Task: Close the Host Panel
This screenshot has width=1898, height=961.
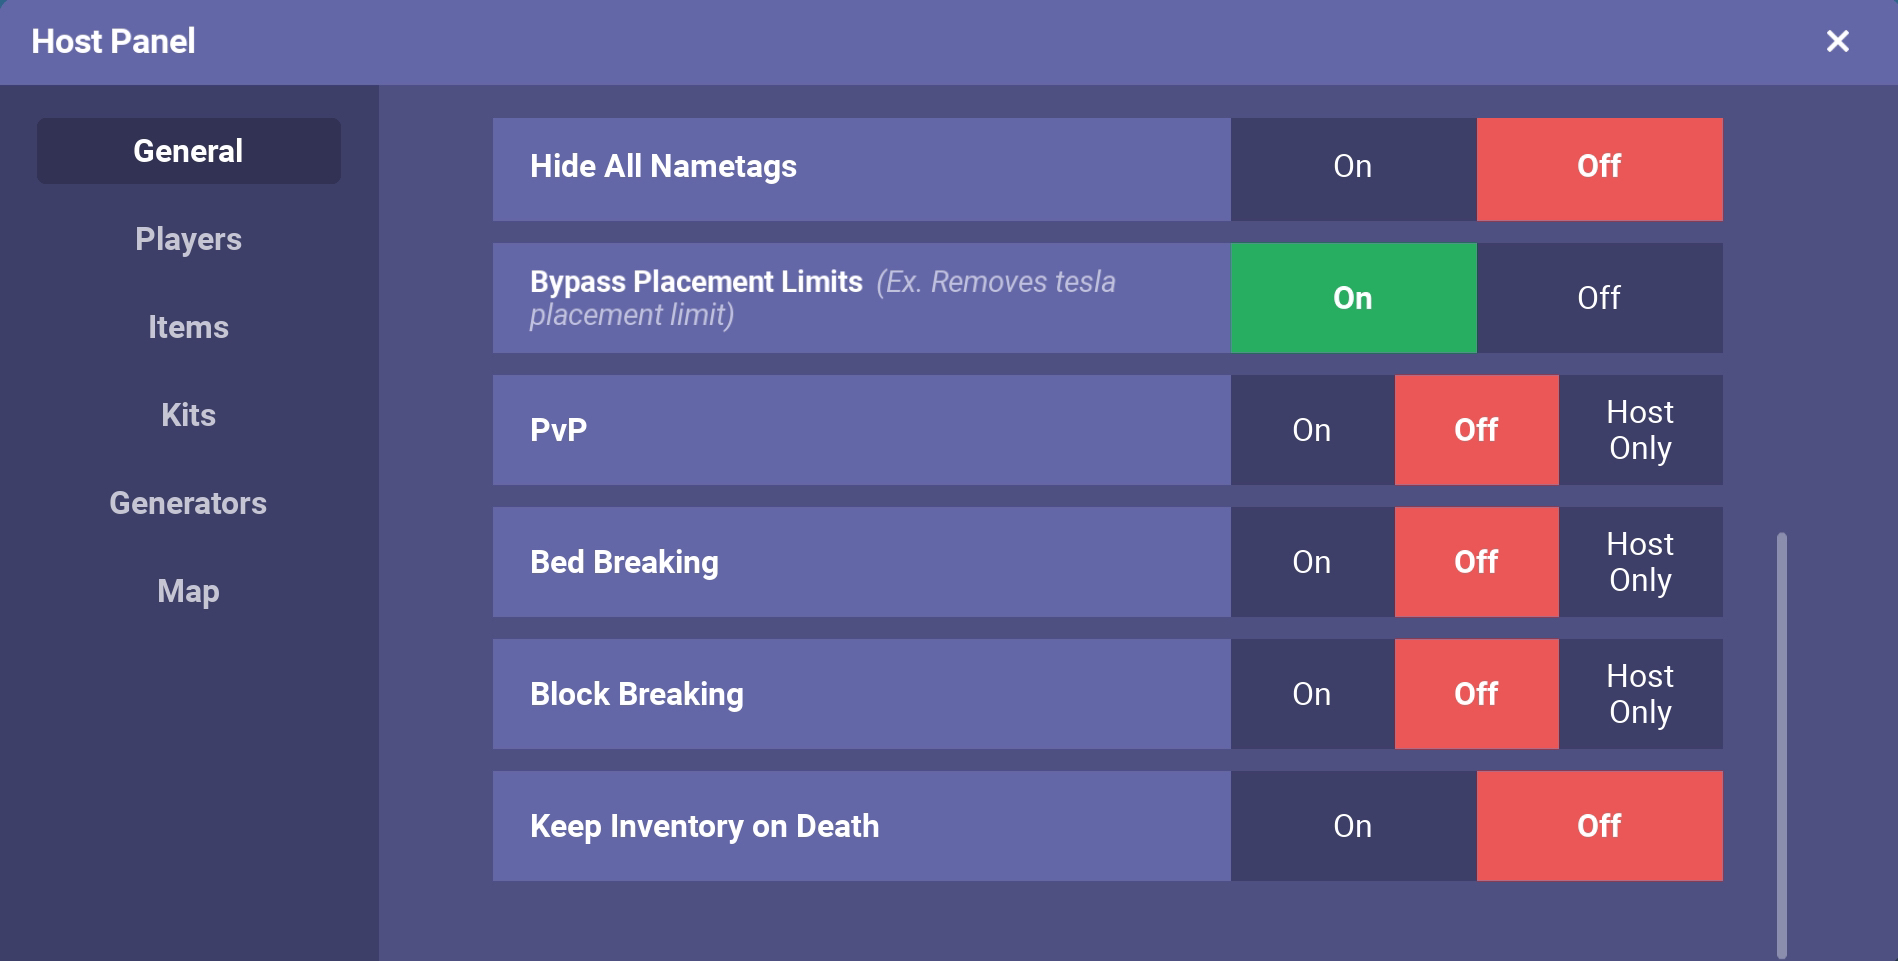Action: pos(1837,41)
